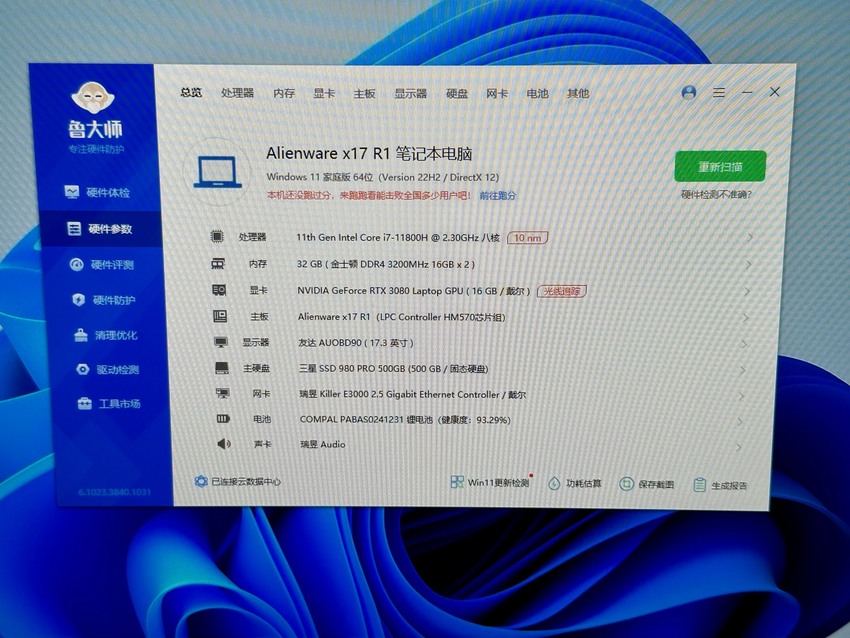850x638 pixels.
Task: Open 清理优化 in the sidebar
Action: tap(106, 335)
